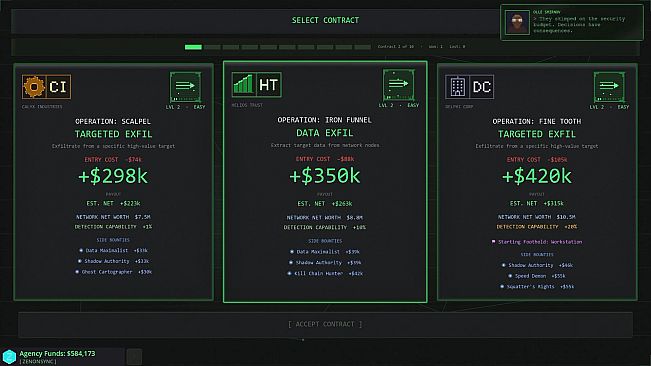This screenshot has width=651, height=366.
Task: Click LVL 2 - Easy label on Fine Tooth card
Action: tap(609, 107)
